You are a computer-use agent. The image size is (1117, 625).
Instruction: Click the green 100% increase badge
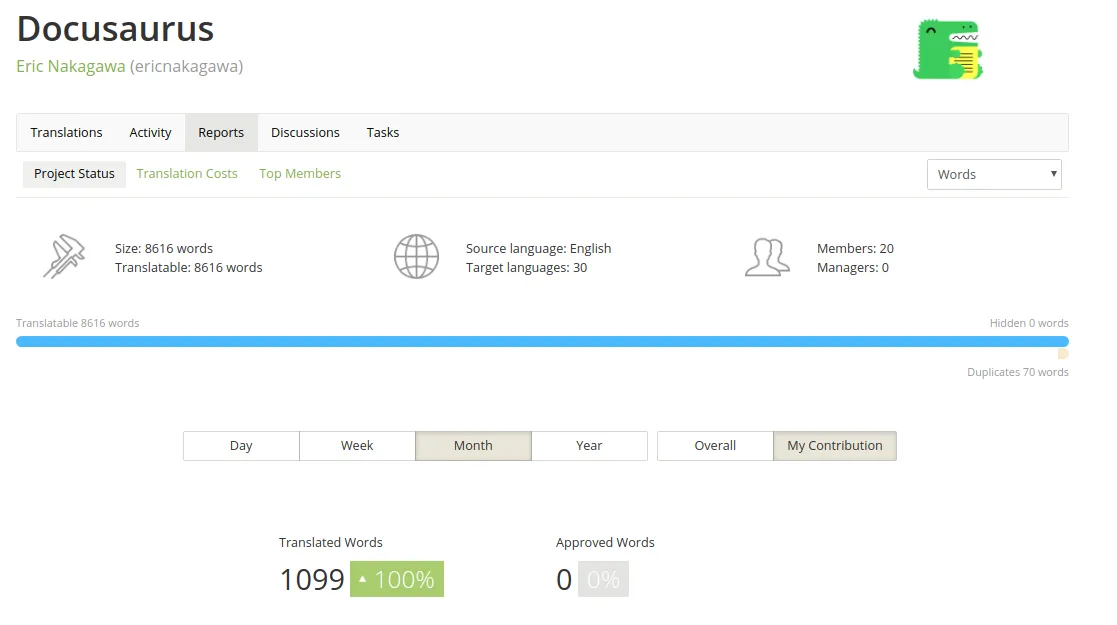(x=397, y=579)
